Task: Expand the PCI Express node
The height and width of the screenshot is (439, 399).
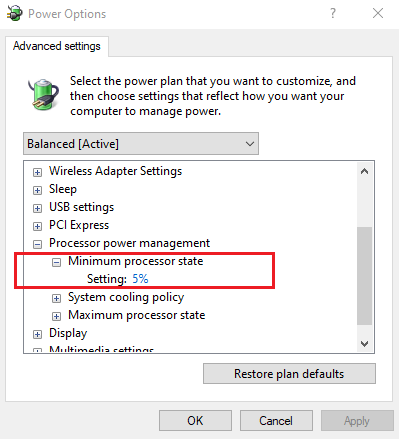Action: tap(37, 226)
